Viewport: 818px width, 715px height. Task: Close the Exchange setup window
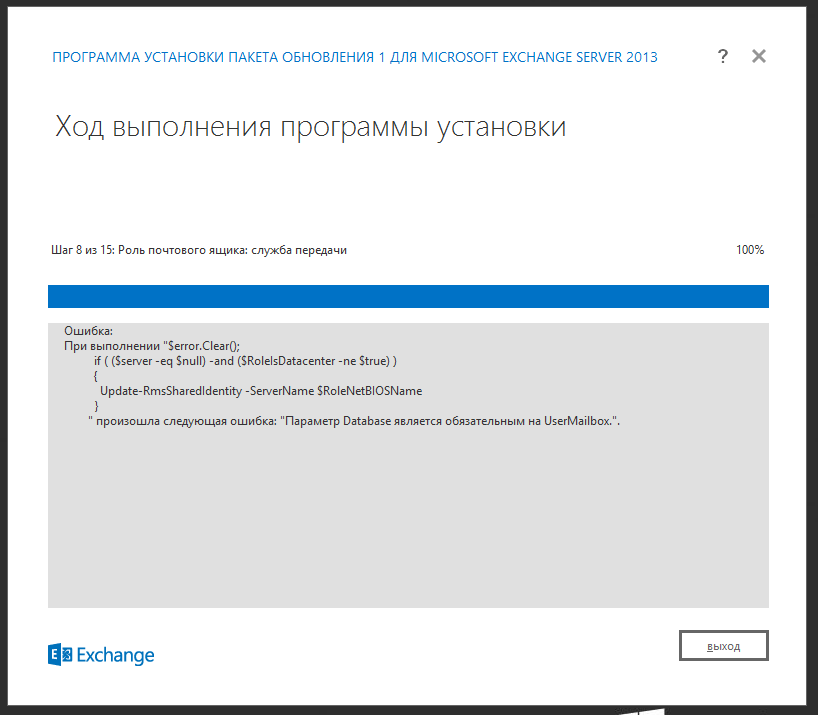coord(759,56)
